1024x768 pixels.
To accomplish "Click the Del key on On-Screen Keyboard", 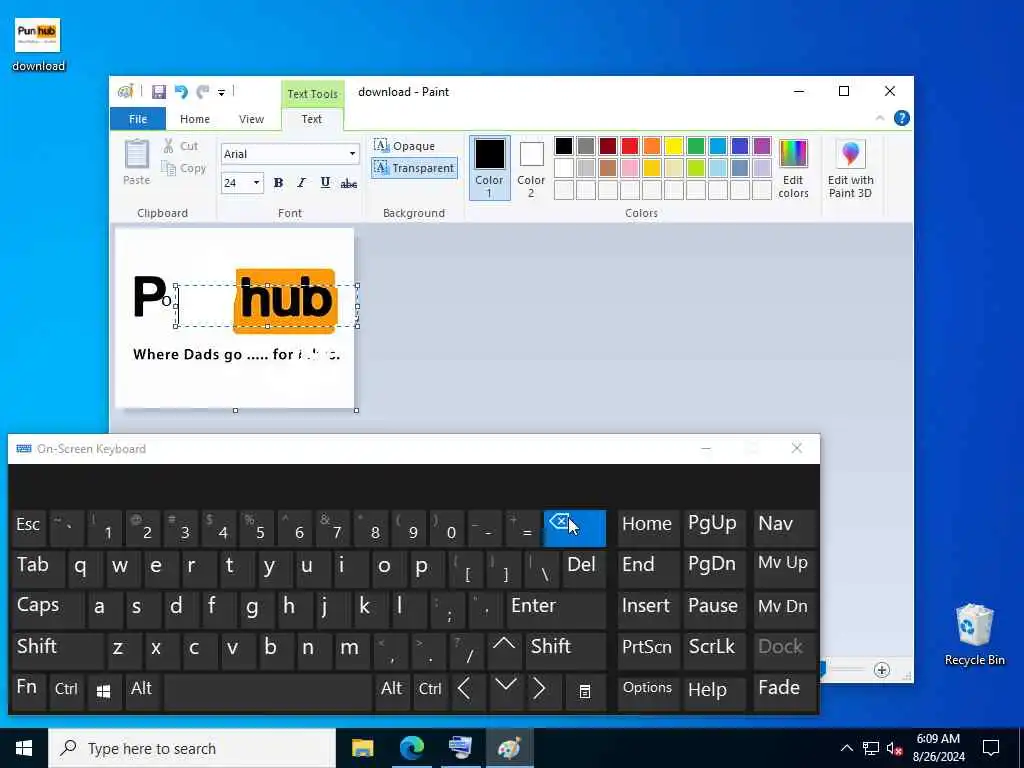I will 584,568.
